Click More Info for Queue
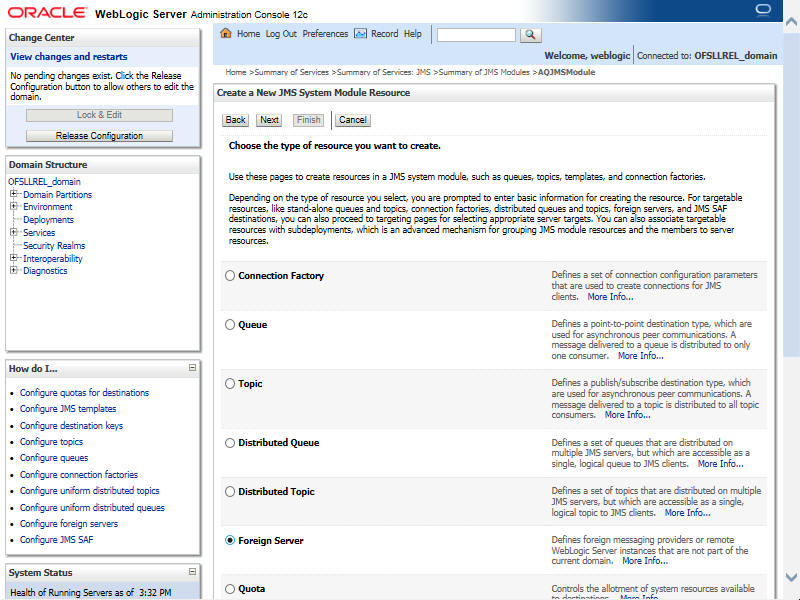Screen dimensions: 800x600 point(641,356)
